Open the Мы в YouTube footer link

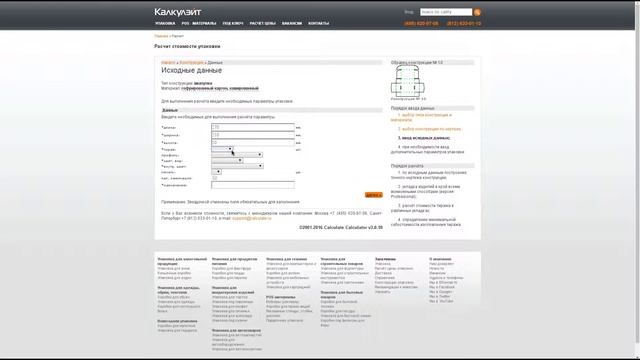click(x=441, y=301)
